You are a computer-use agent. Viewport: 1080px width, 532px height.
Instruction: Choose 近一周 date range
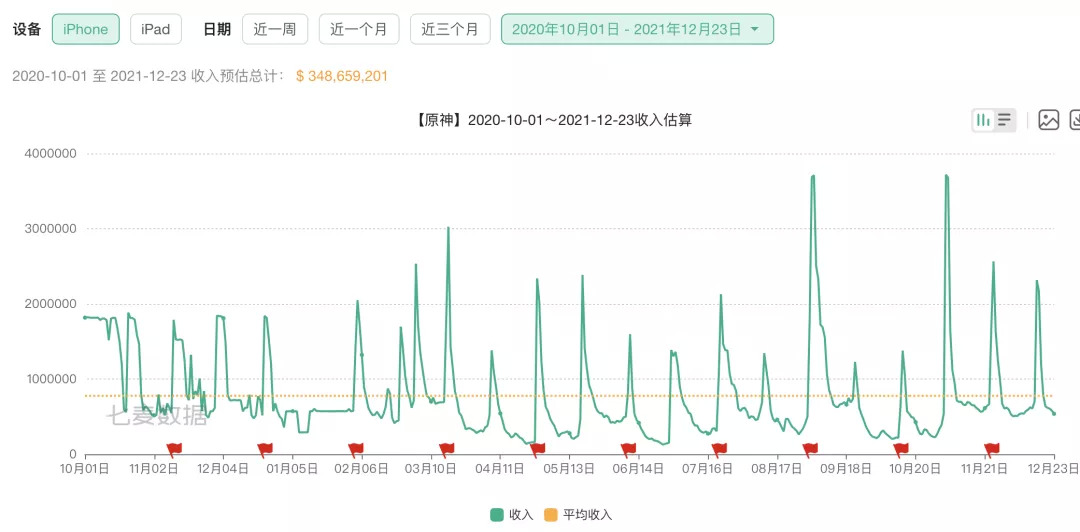point(275,29)
